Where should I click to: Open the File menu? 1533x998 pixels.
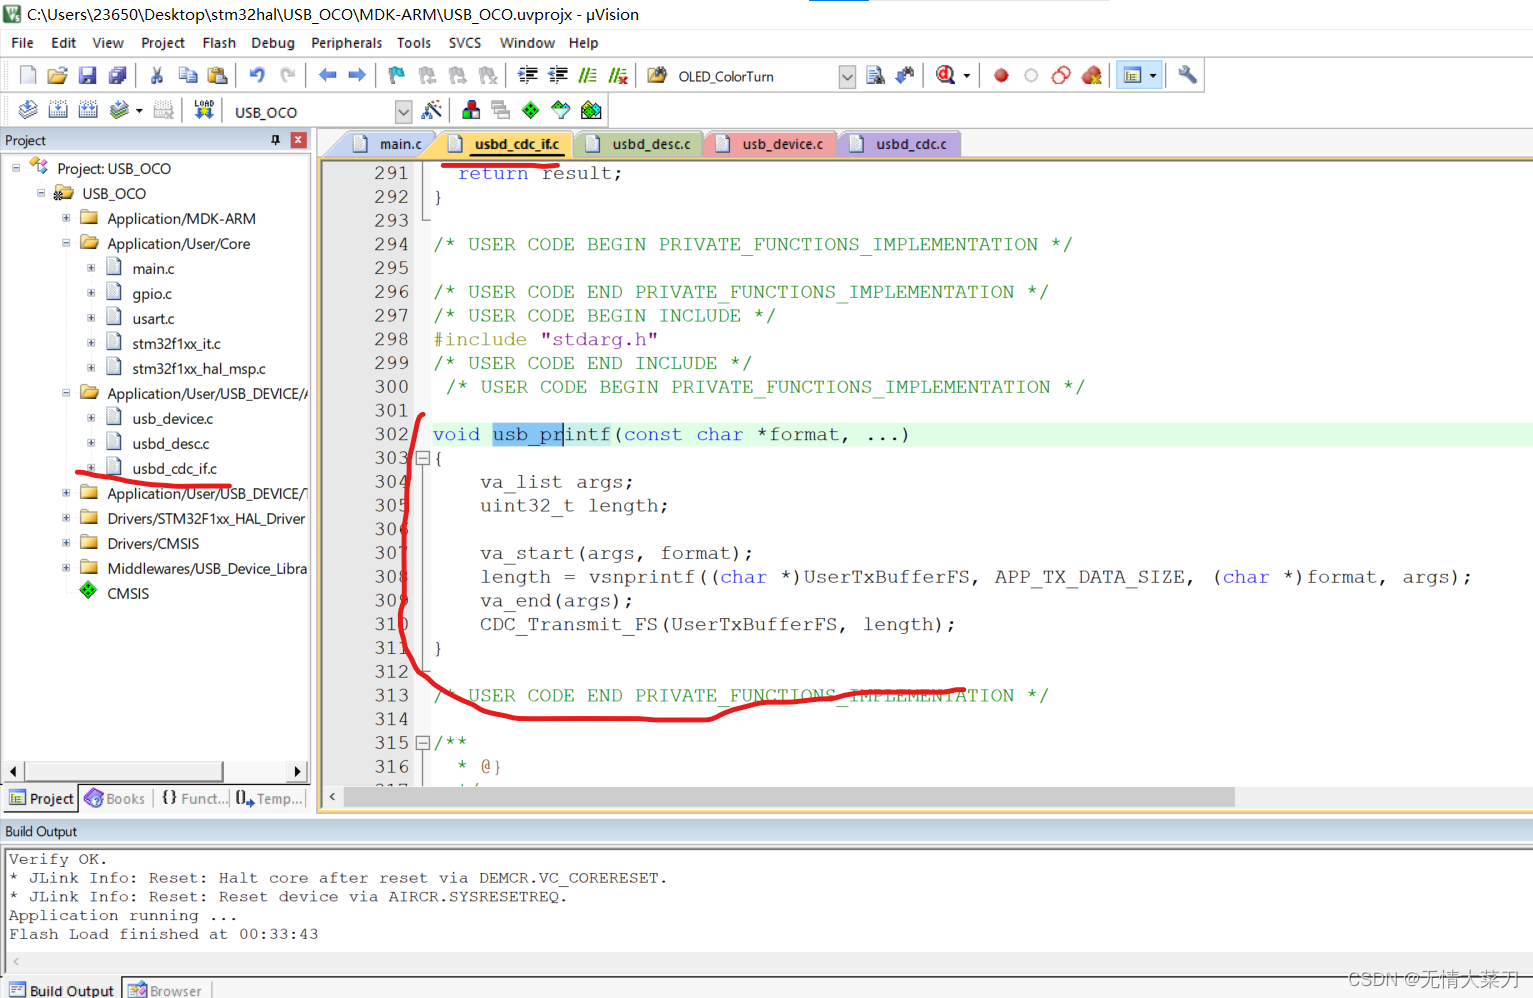[22, 43]
